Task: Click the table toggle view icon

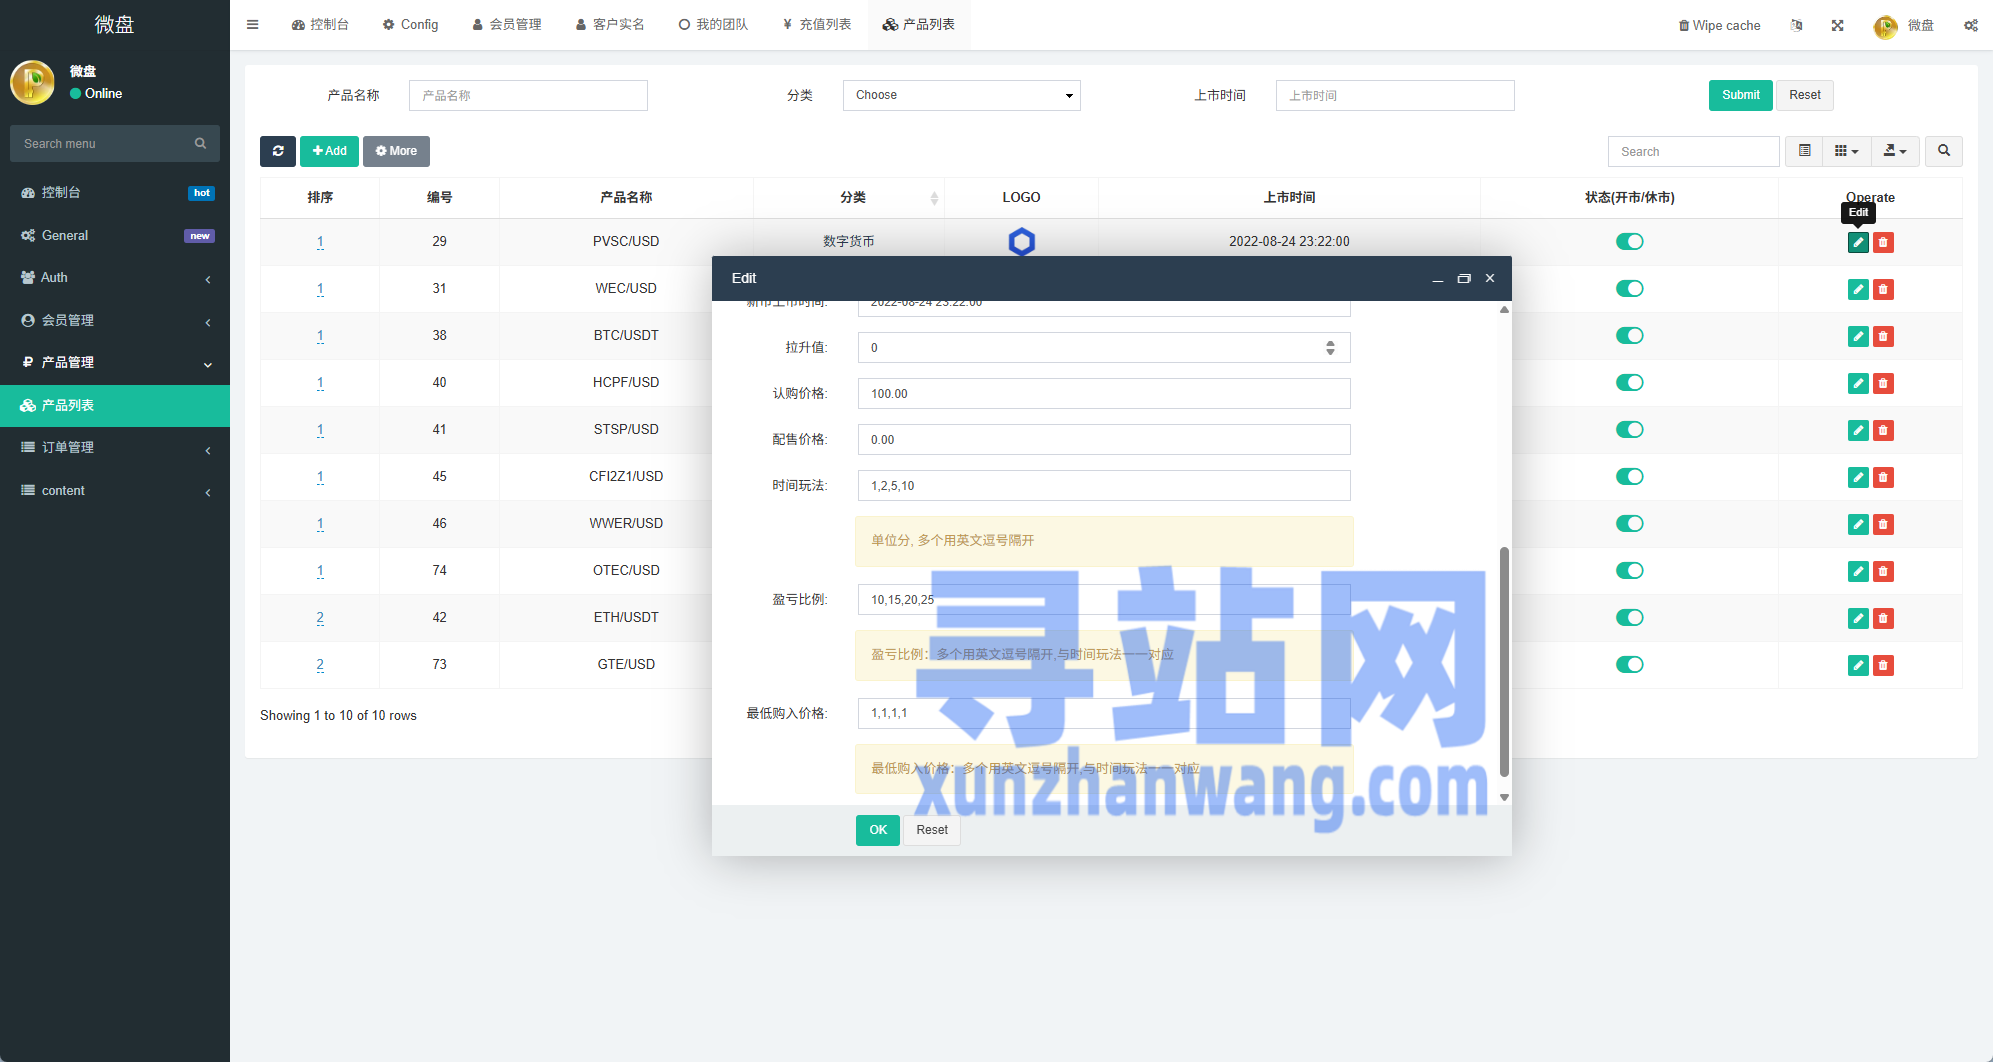Action: point(1805,151)
